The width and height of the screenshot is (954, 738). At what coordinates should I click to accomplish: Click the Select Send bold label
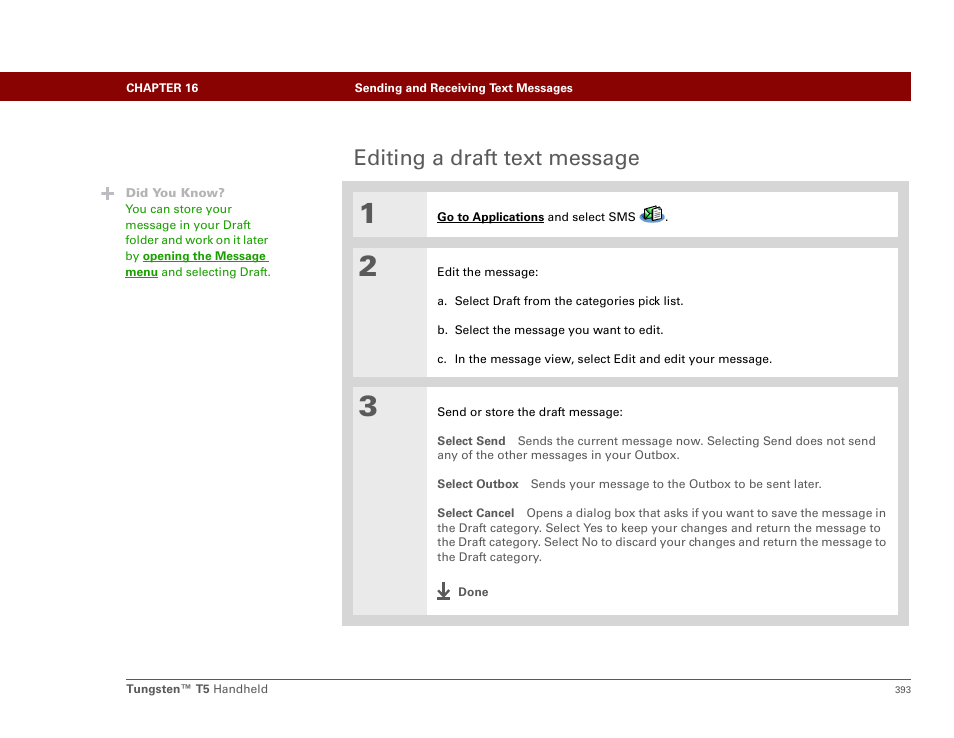point(471,441)
